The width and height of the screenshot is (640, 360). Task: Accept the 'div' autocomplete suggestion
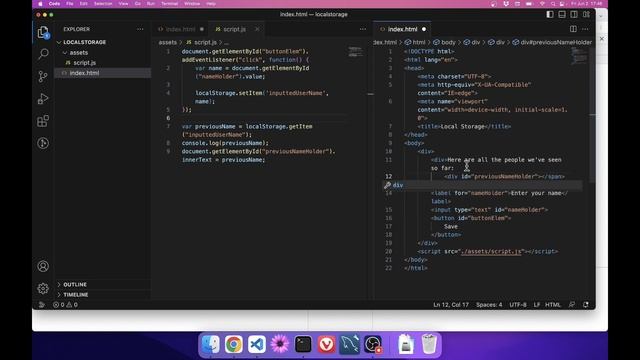pos(483,185)
